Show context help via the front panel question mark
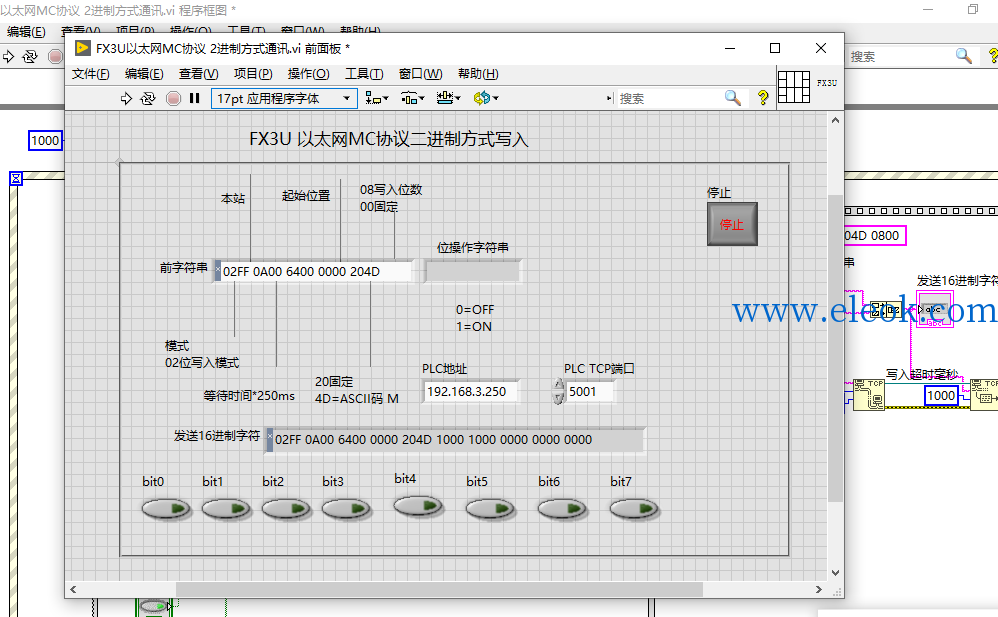 click(x=763, y=98)
